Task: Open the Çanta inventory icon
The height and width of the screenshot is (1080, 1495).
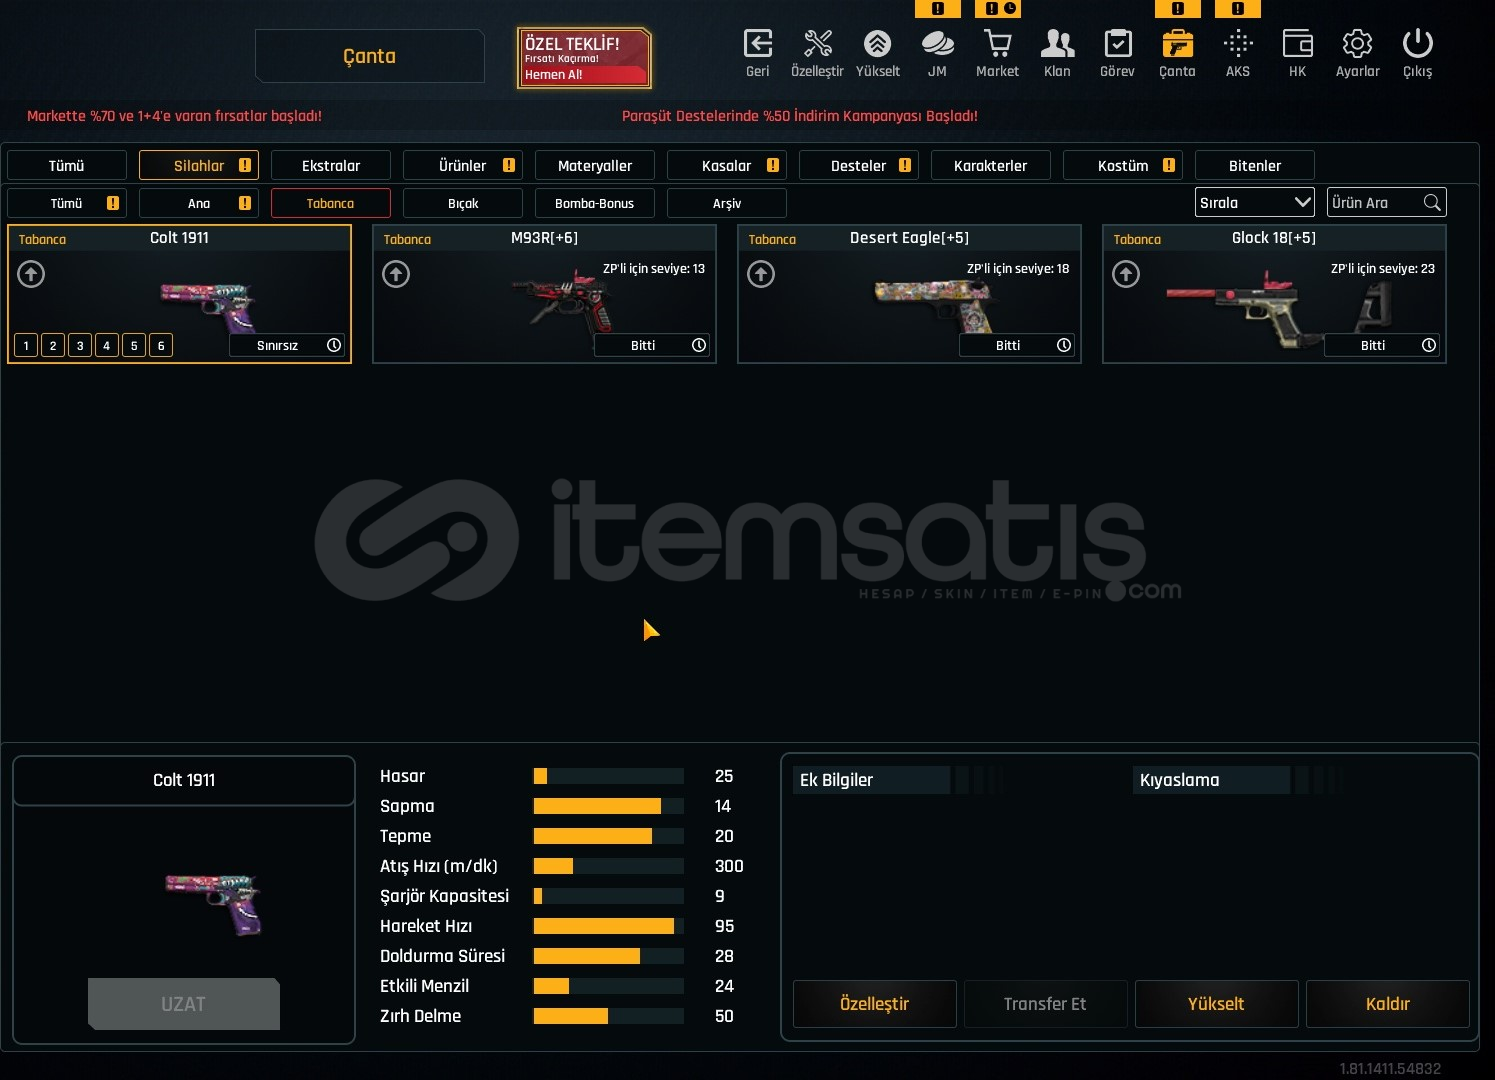Action: point(1177,44)
